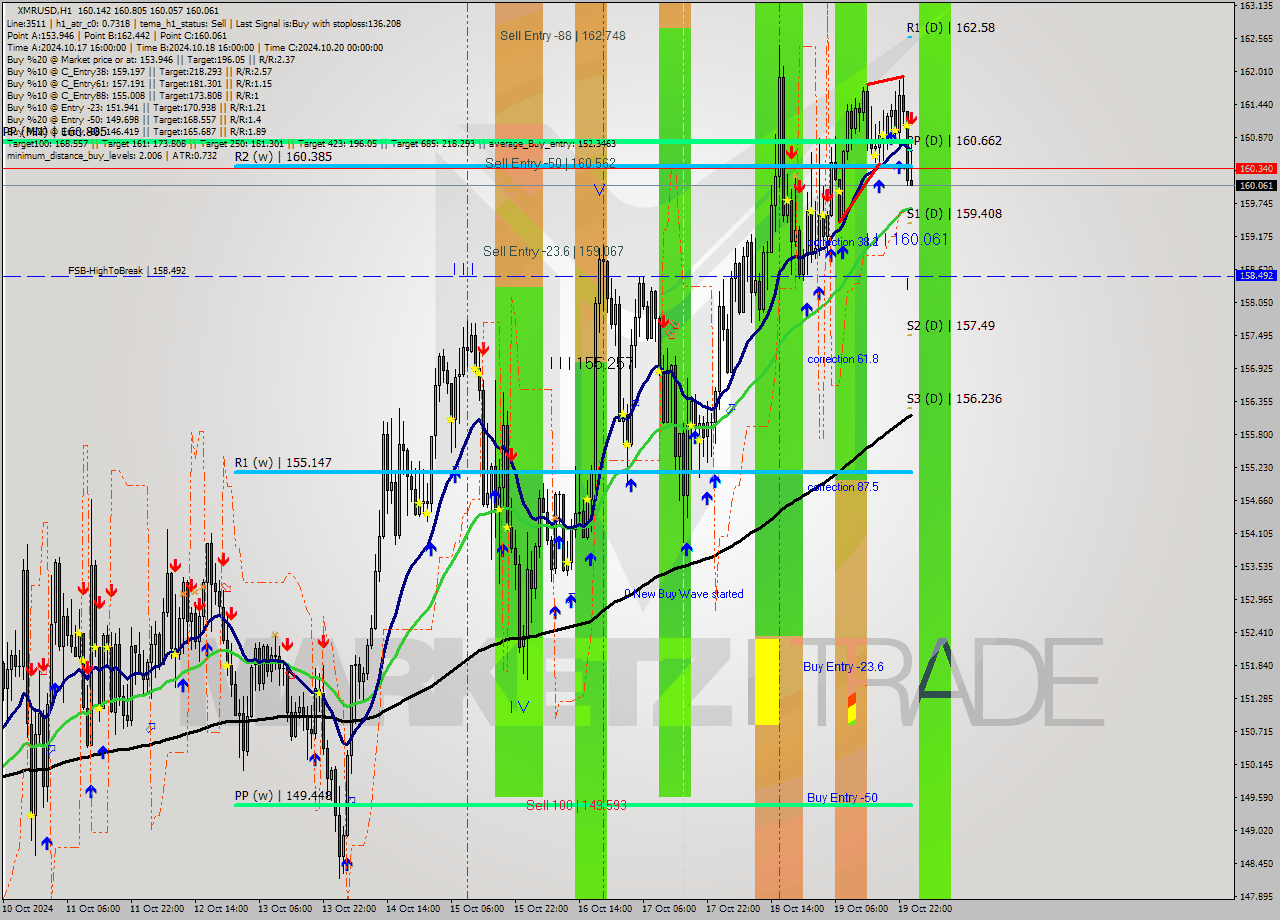Click the 'Sell Entry -23.6 | 159.067' label

coord(553,251)
